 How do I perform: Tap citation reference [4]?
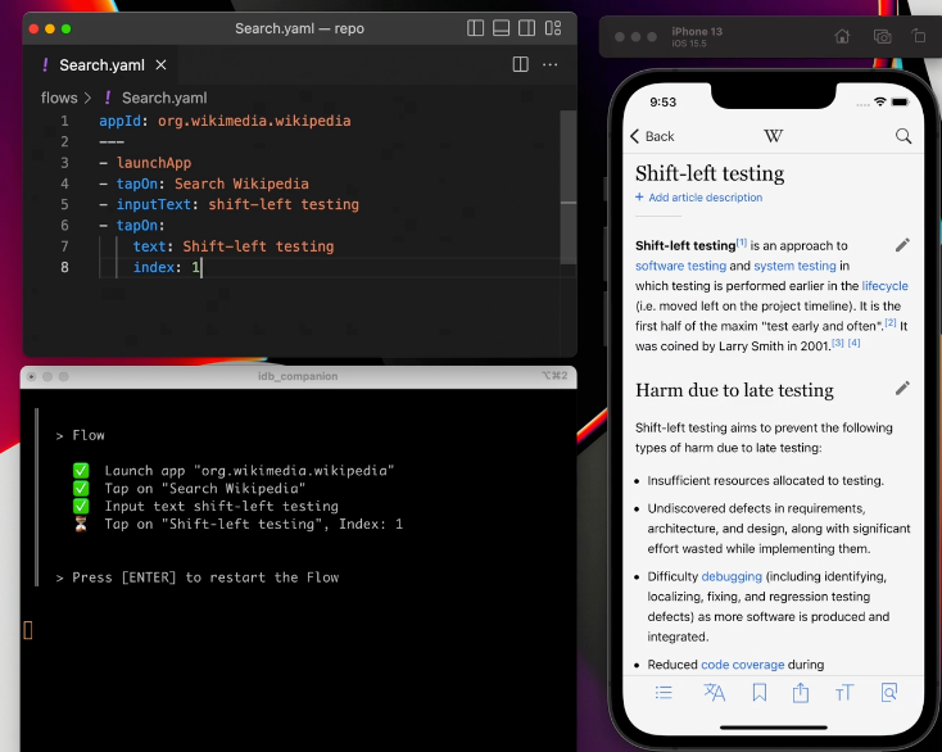[x=854, y=343]
